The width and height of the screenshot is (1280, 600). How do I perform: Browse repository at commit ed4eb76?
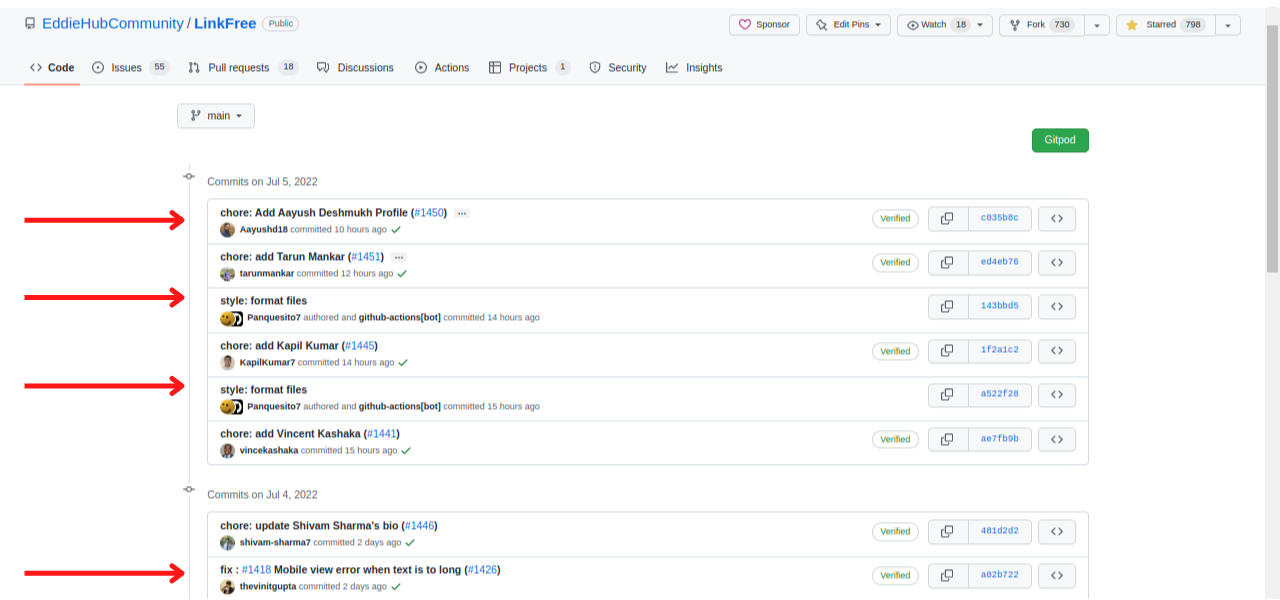tap(1056, 262)
